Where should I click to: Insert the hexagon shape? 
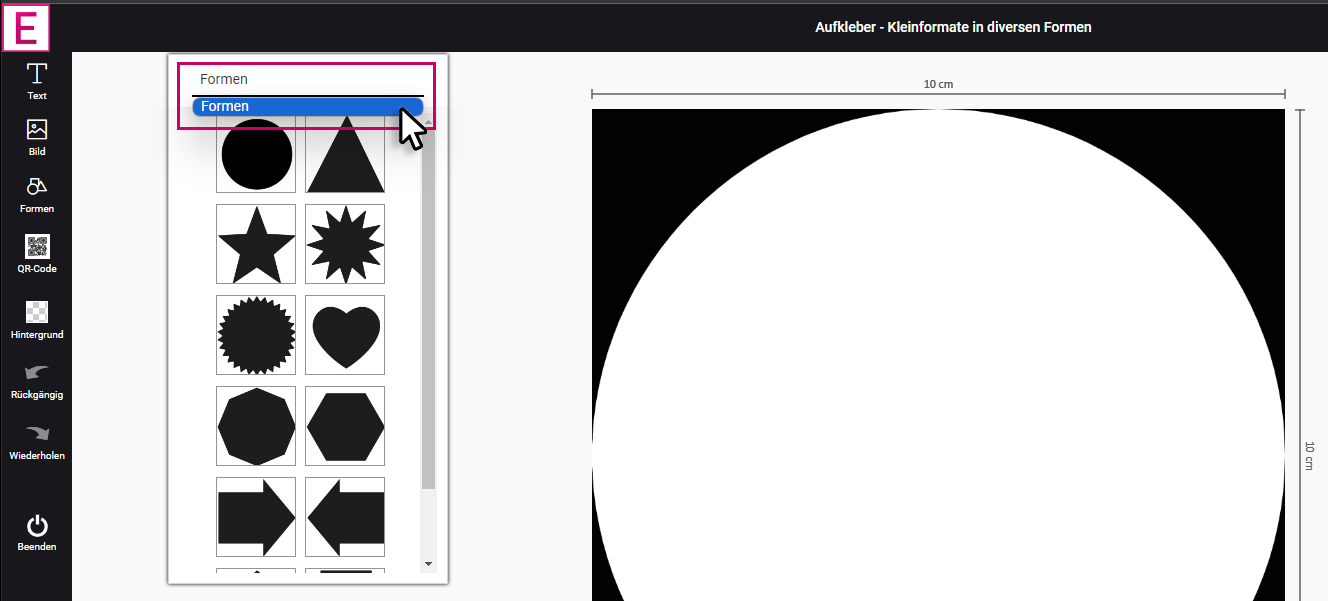[x=345, y=426]
